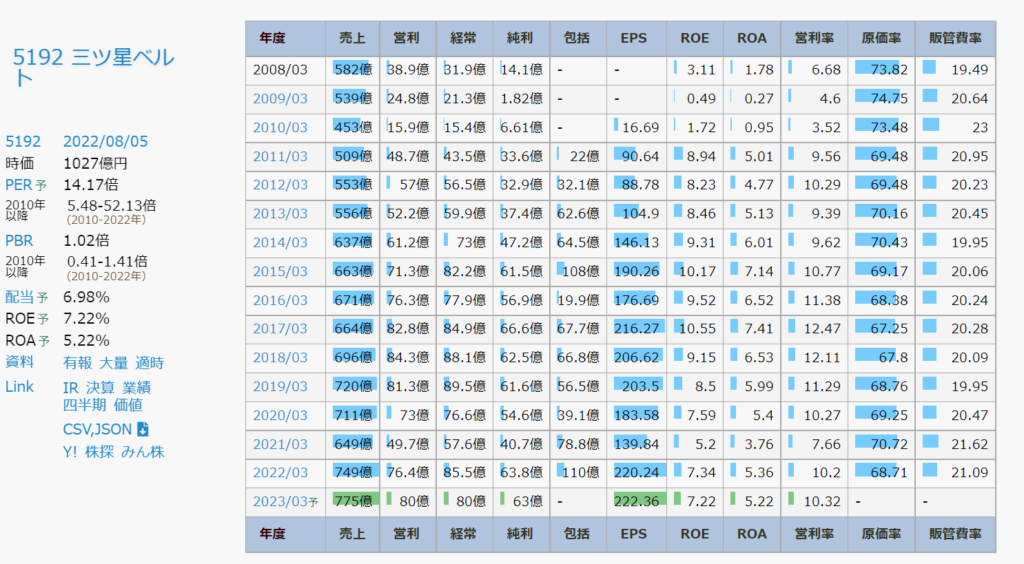Select the 2008/03 year cell
Image resolution: width=1024 pixels, height=564 pixels.
click(285, 70)
